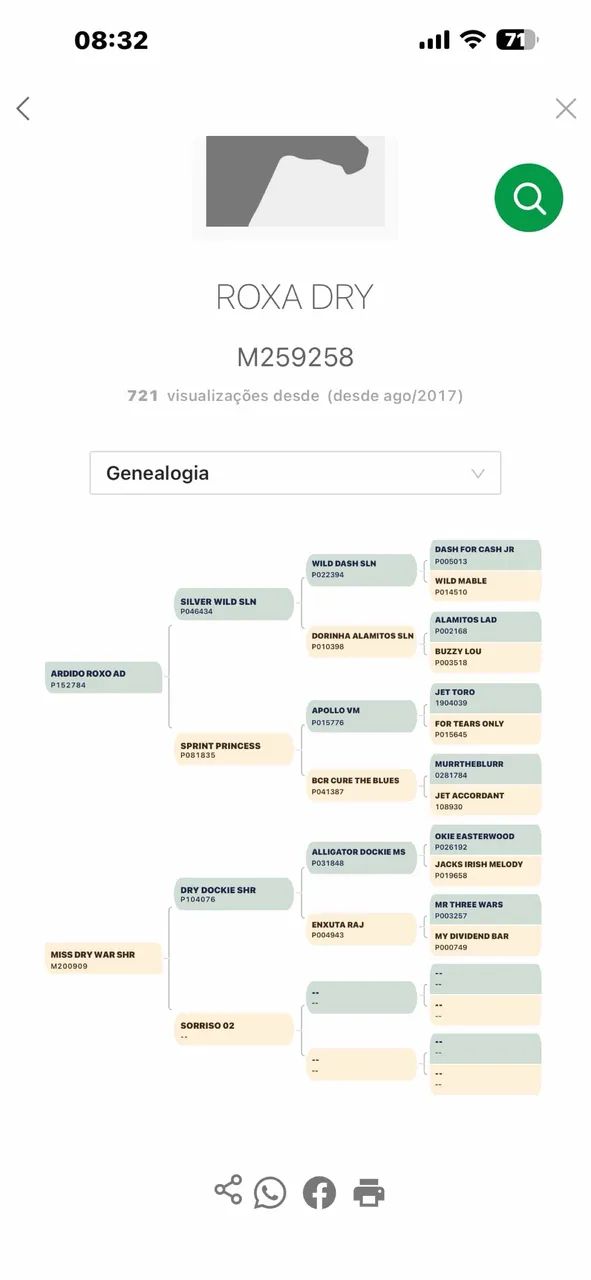The width and height of the screenshot is (591, 1280).
Task: Open the share icon
Action: [x=229, y=1190]
